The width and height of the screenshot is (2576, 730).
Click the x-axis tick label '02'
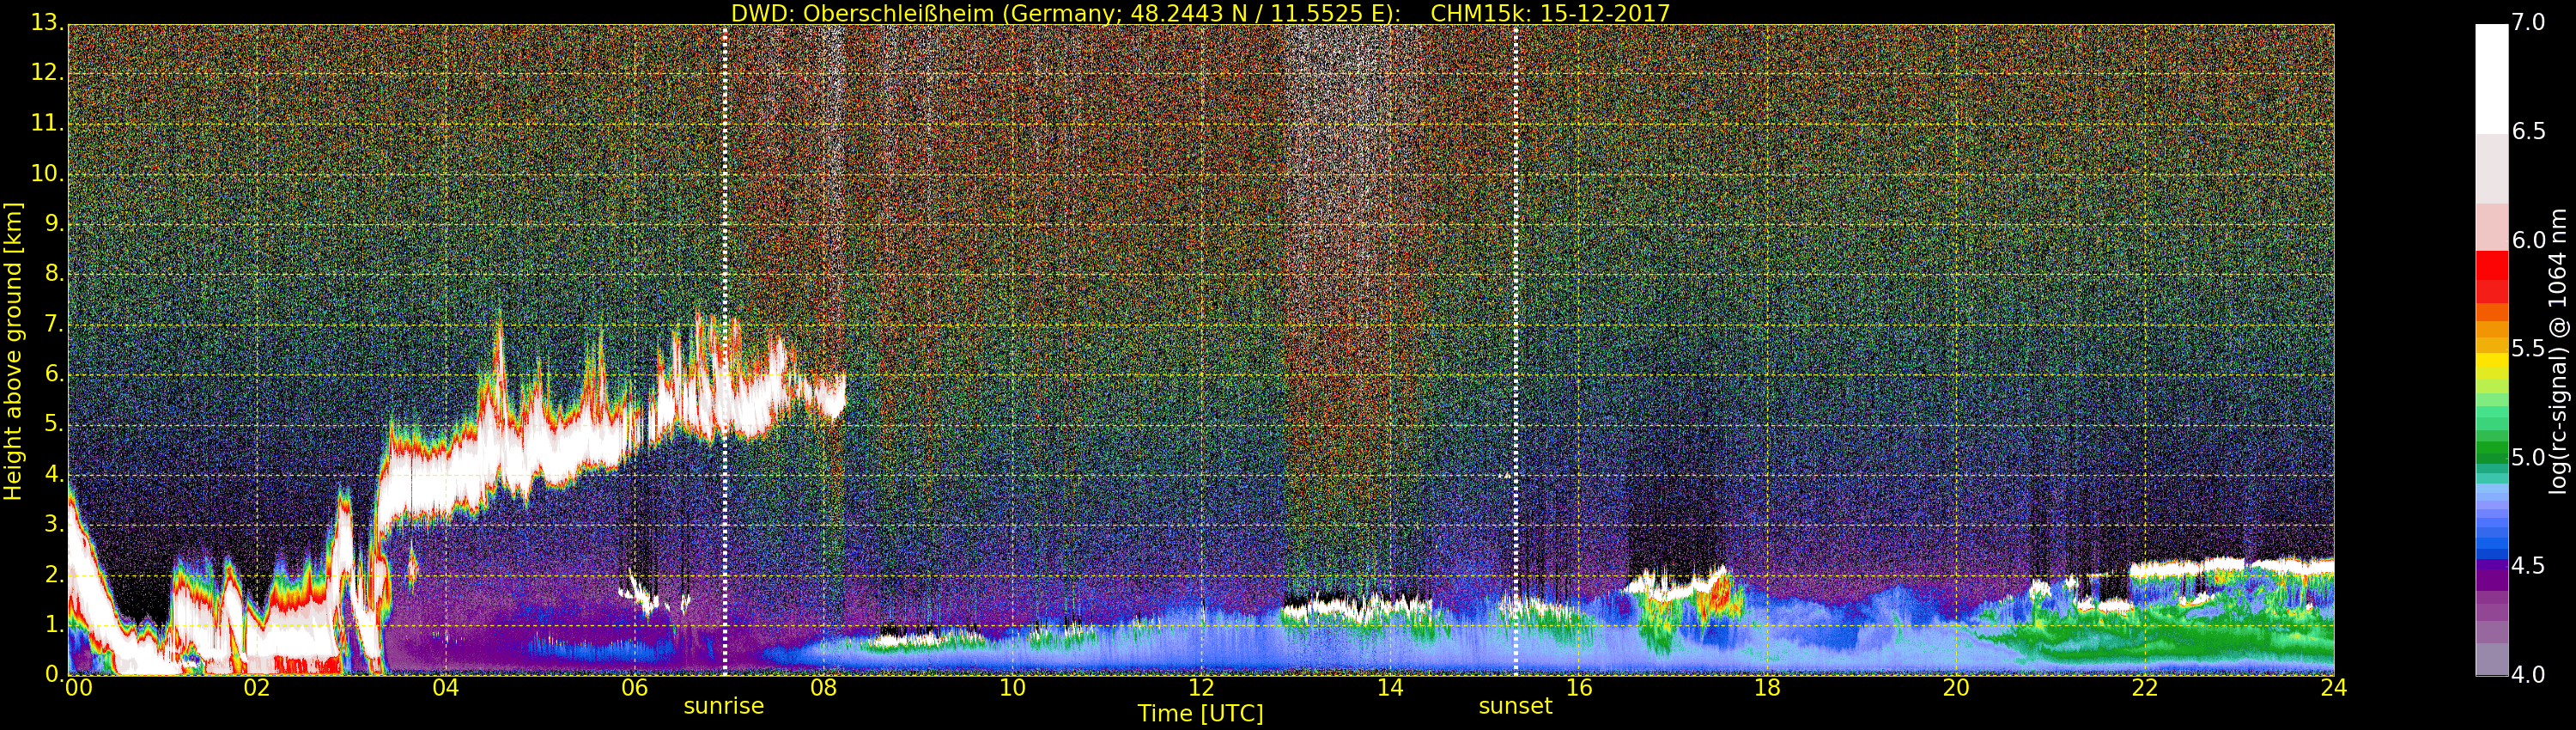coord(257,687)
